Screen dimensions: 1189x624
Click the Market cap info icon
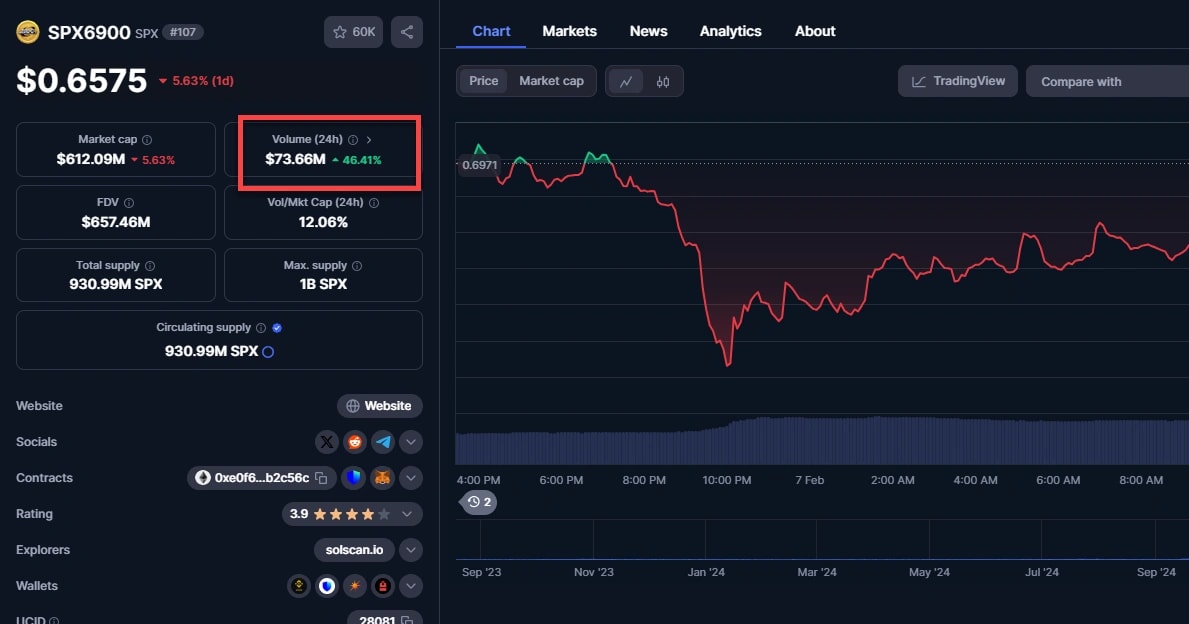147,140
